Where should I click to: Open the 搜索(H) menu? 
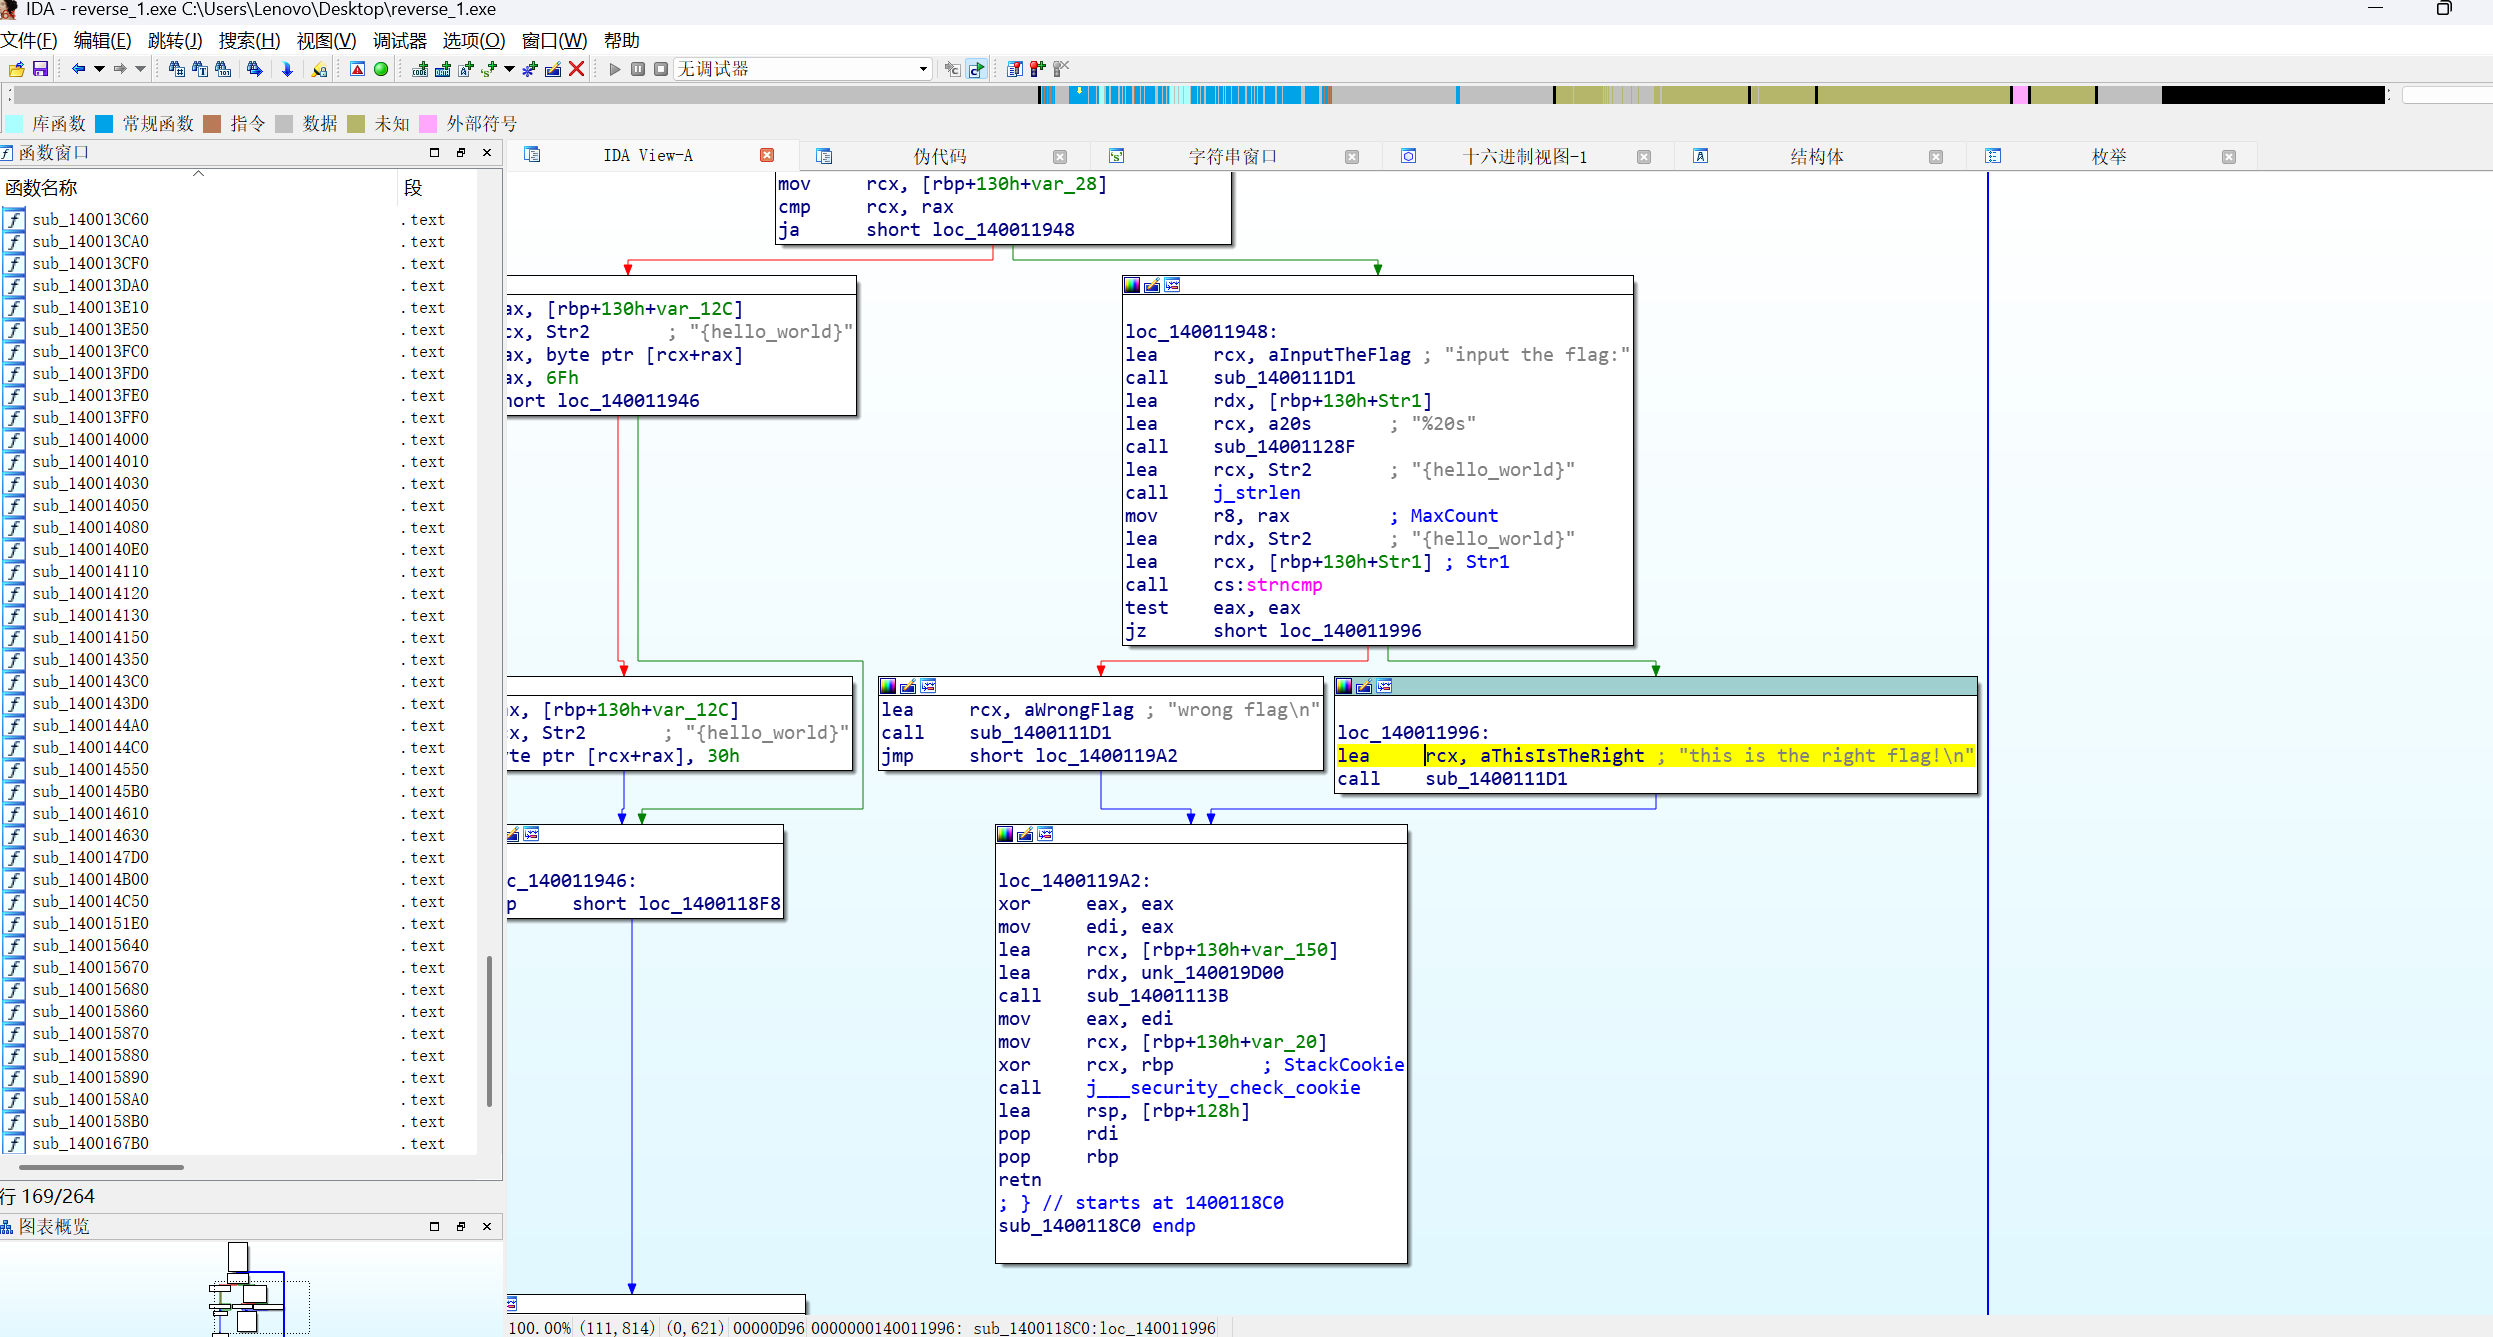[249, 41]
